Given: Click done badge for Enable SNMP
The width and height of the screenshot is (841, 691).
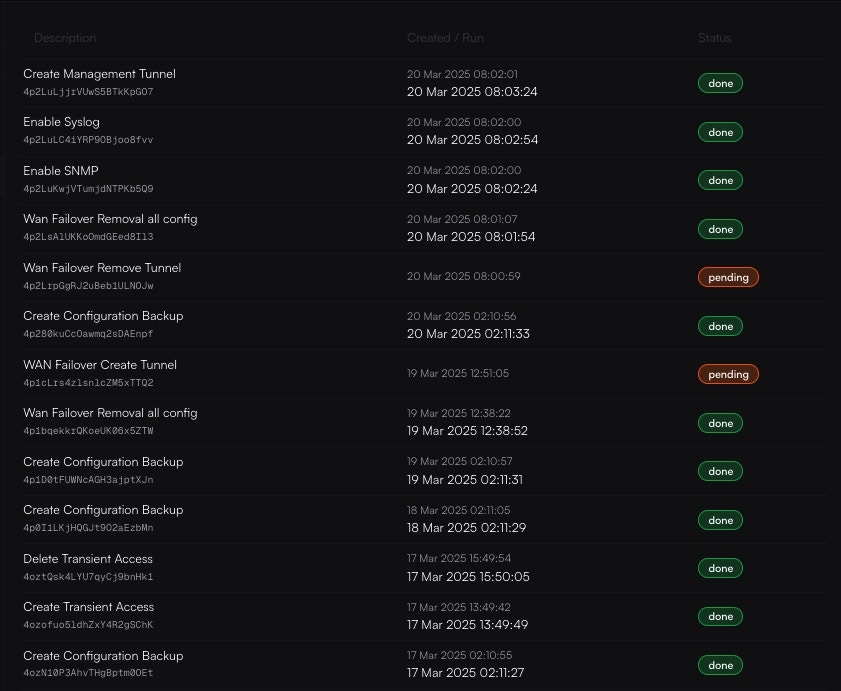Looking at the screenshot, I should tap(720, 180).
